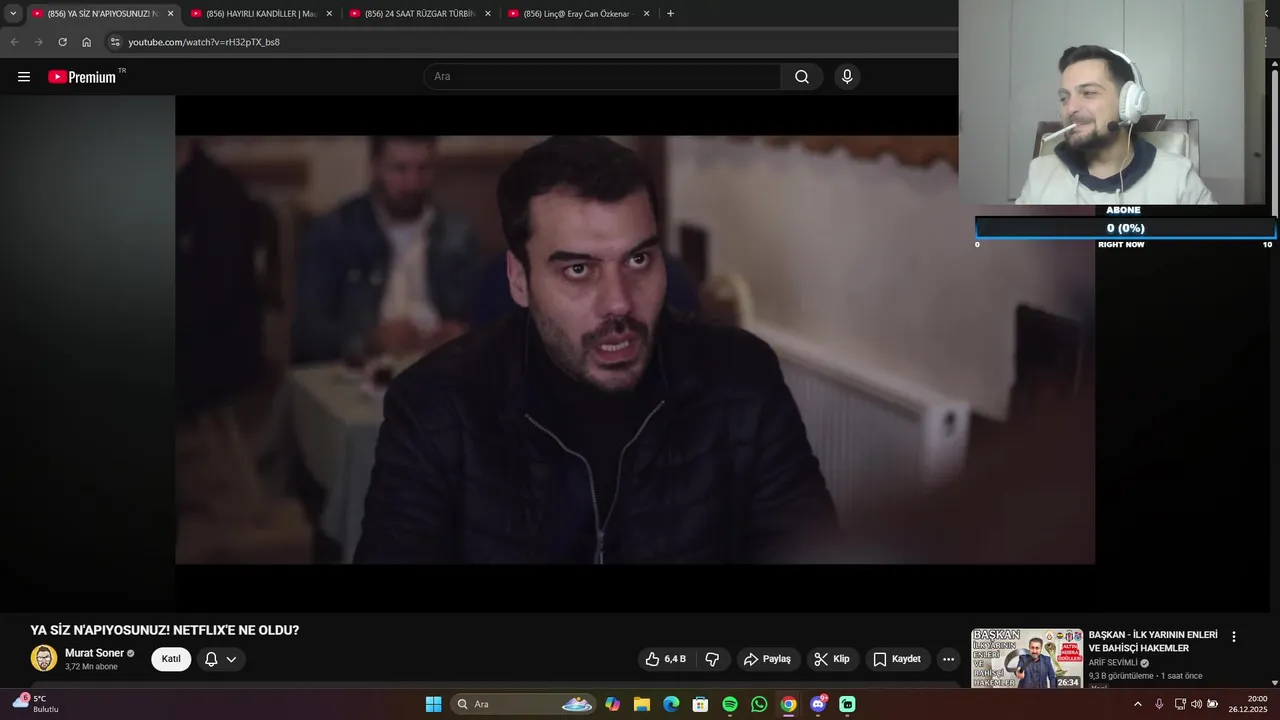Click the magnifier search button

coord(802,77)
